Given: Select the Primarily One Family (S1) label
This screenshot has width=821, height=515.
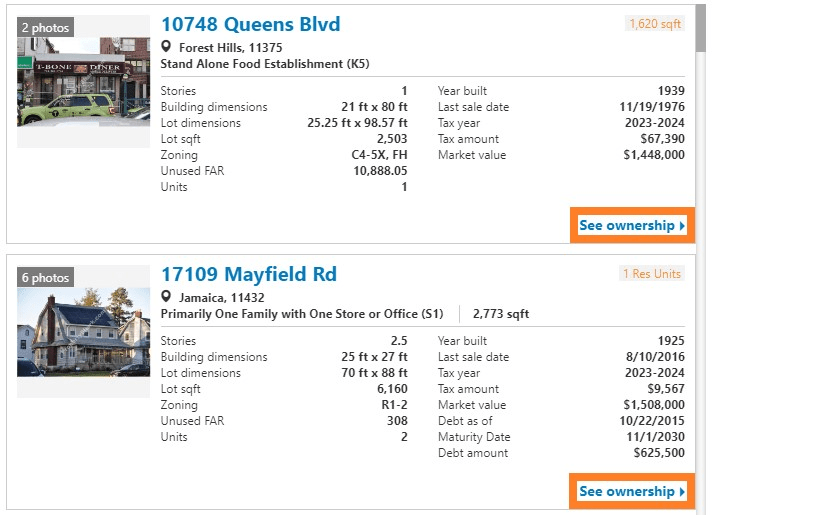Looking at the screenshot, I should (x=302, y=314).
